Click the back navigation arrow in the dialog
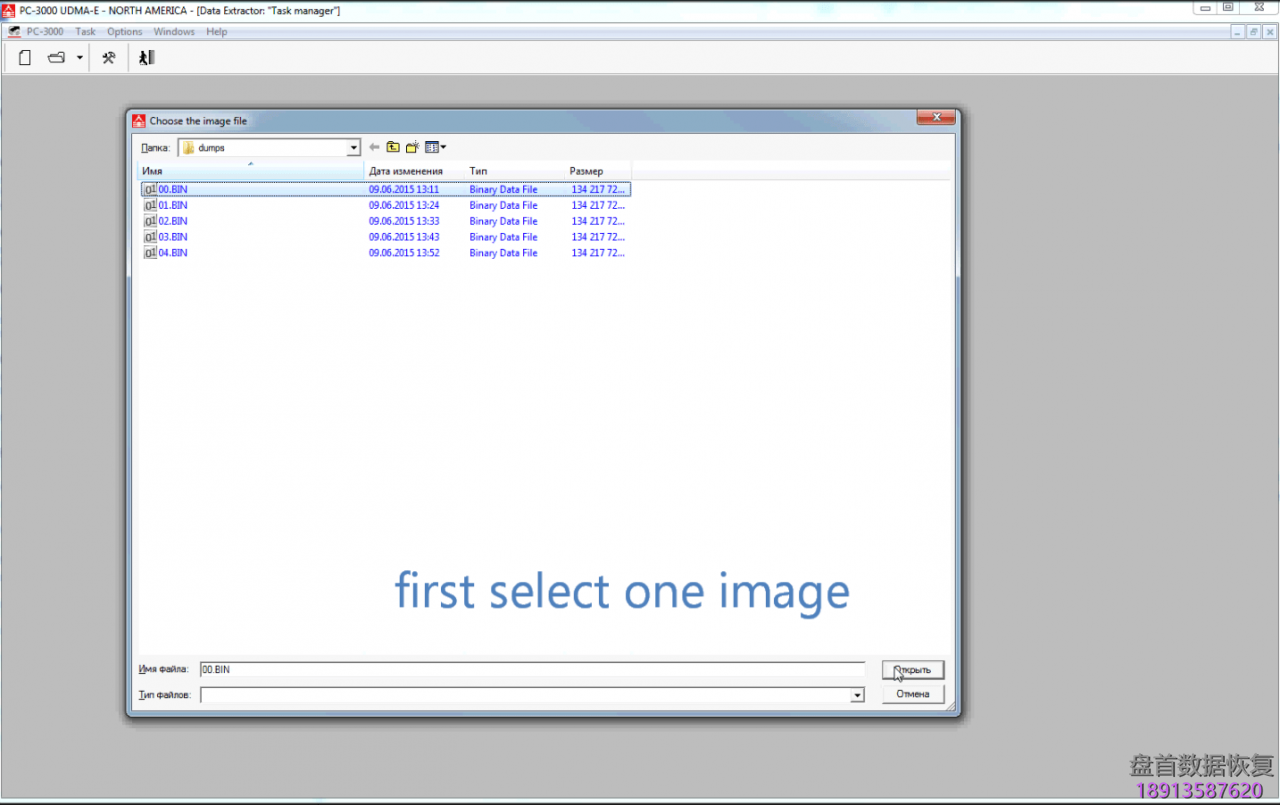The image size is (1280, 805). click(374, 147)
